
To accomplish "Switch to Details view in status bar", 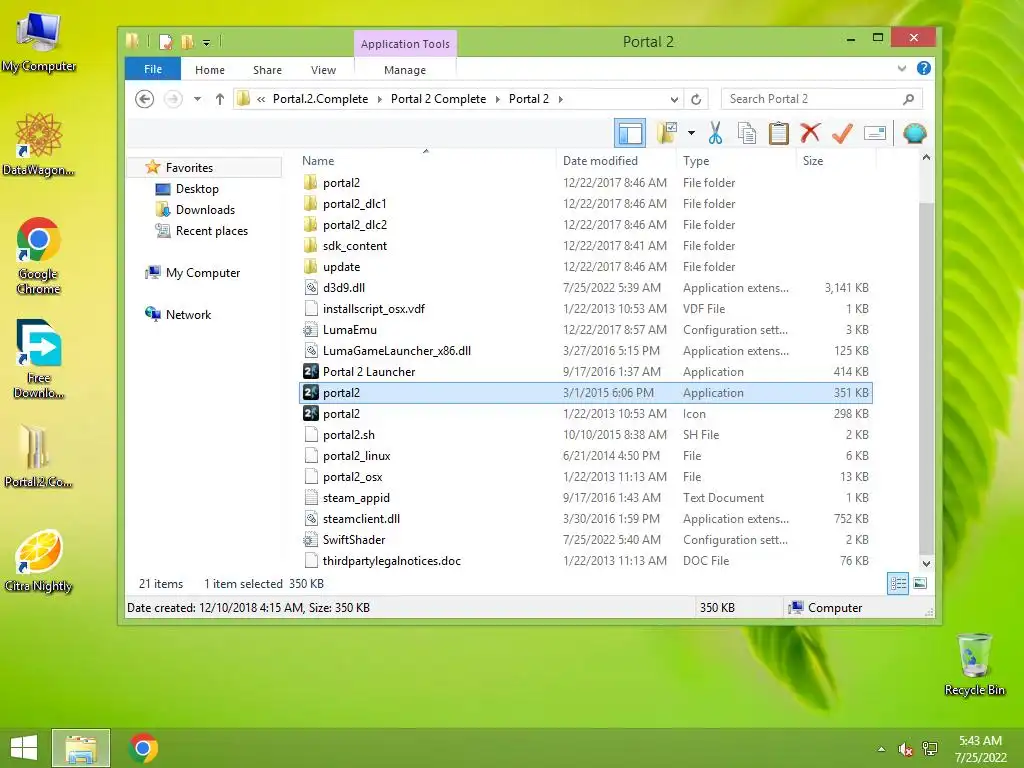I will [898, 583].
